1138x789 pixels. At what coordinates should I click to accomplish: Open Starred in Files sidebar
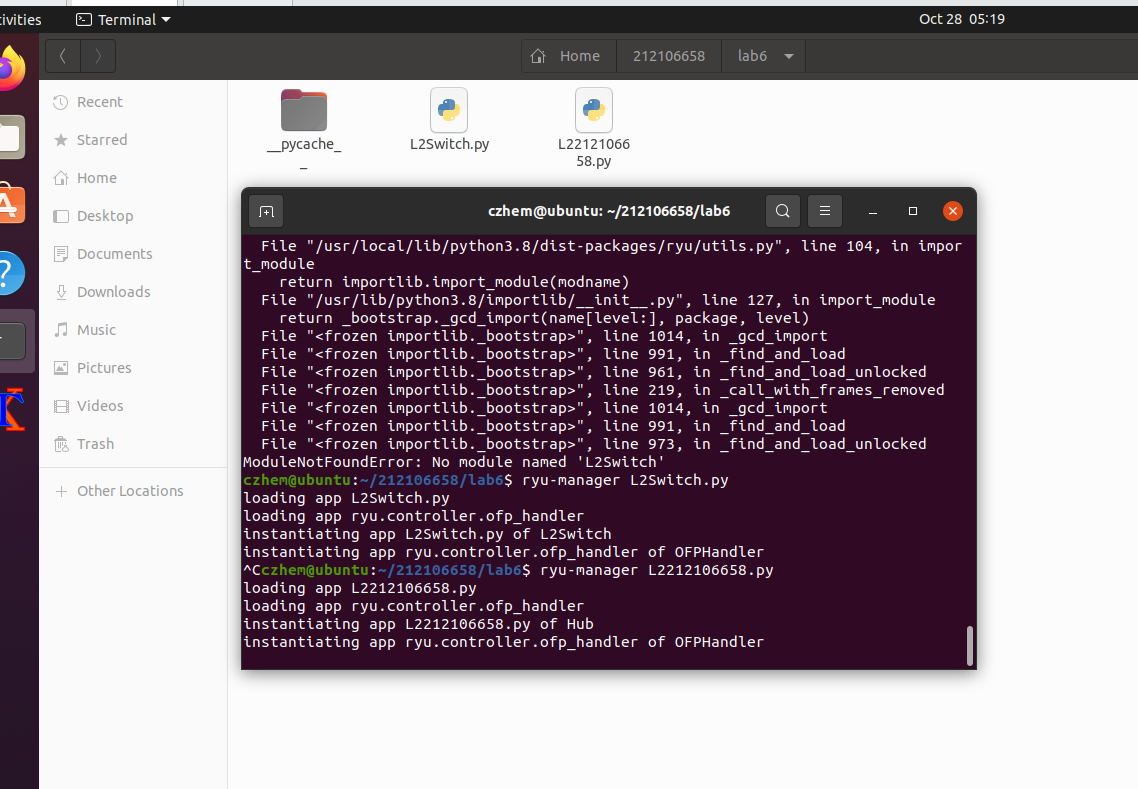pos(134,140)
